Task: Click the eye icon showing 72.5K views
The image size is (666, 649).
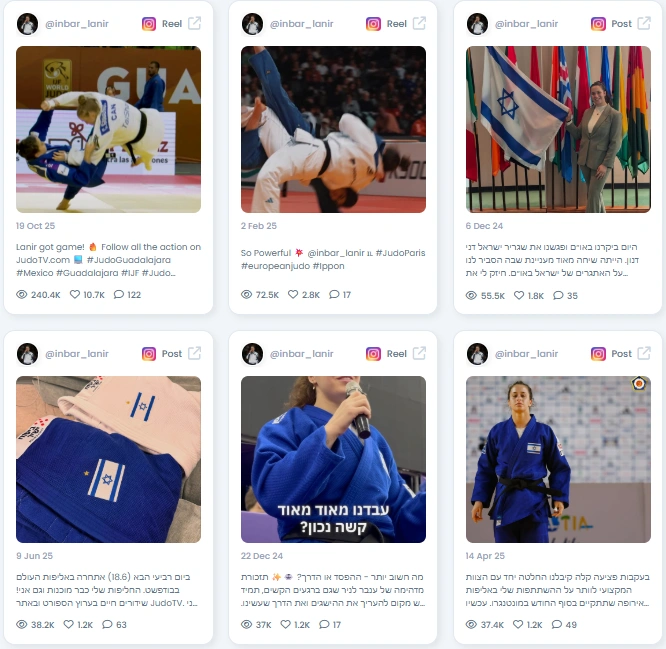Action: [246, 294]
